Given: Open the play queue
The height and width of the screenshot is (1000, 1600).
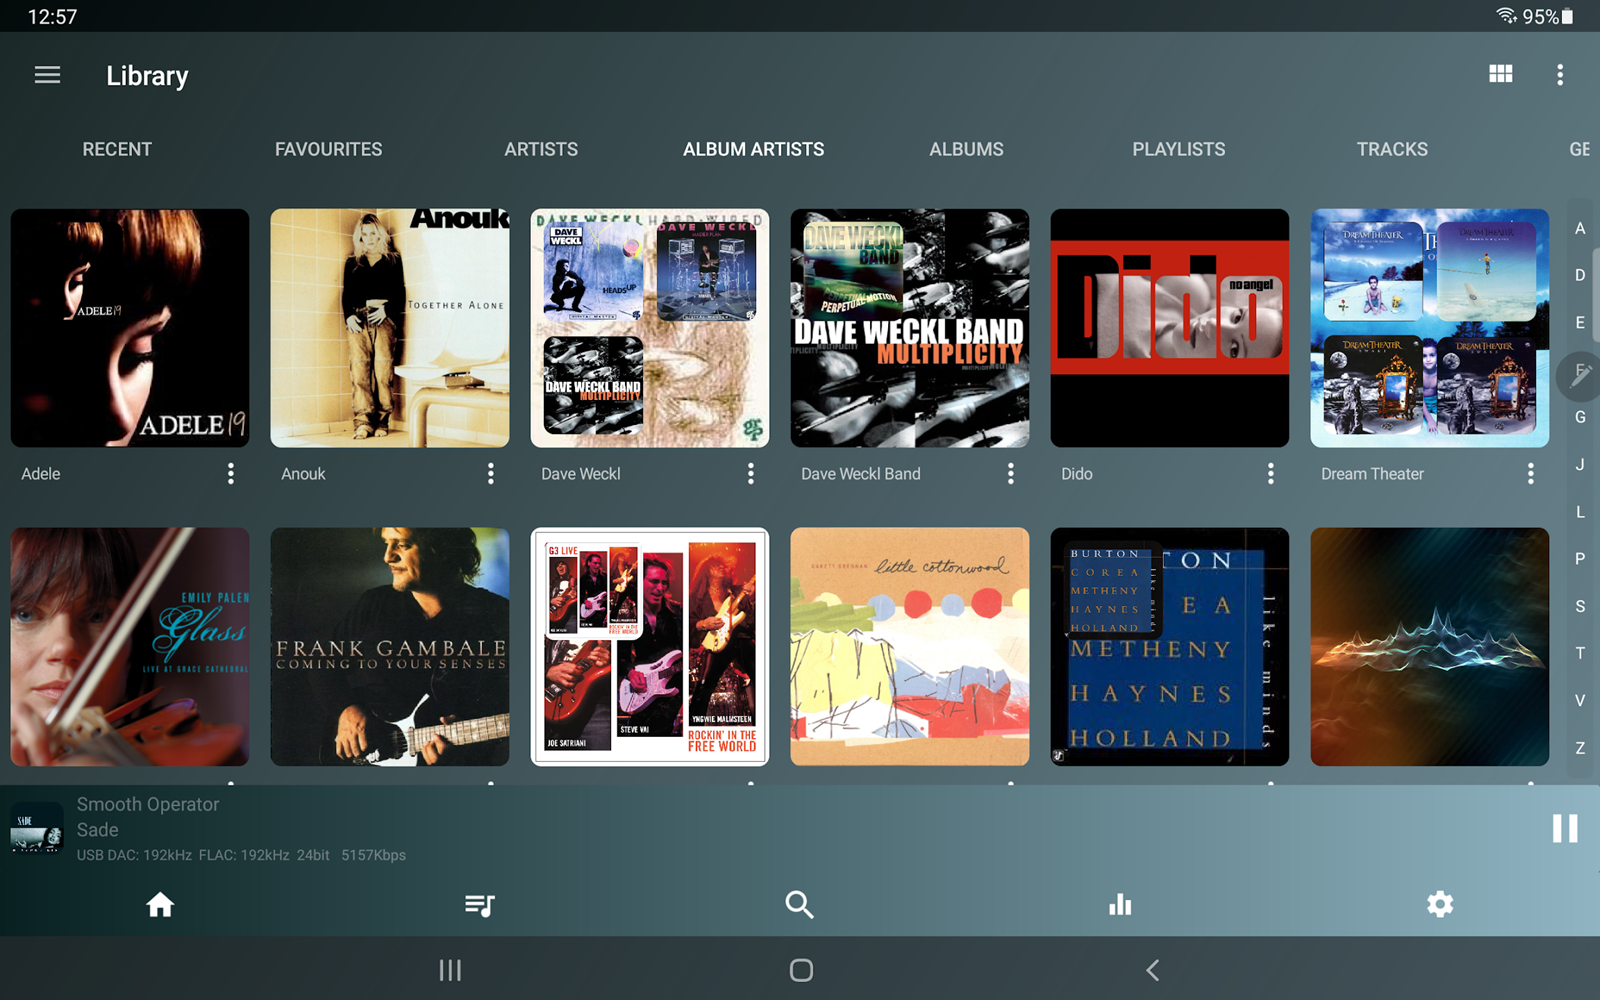Looking at the screenshot, I should tap(480, 905).
